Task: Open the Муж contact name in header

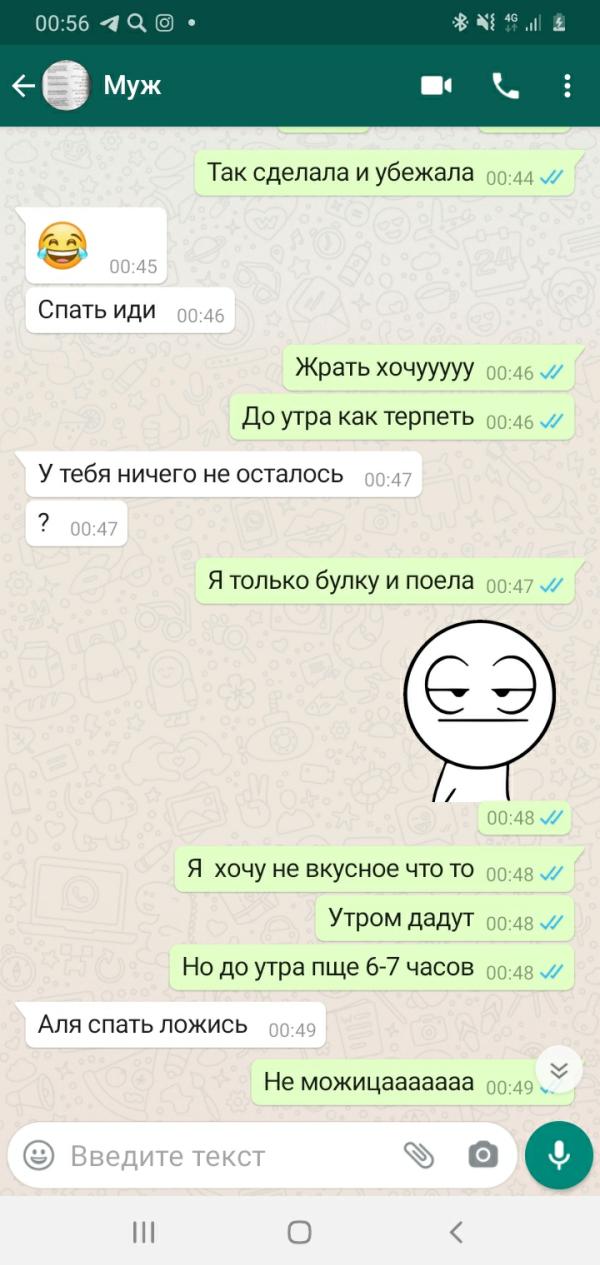Action: [132, 86]
